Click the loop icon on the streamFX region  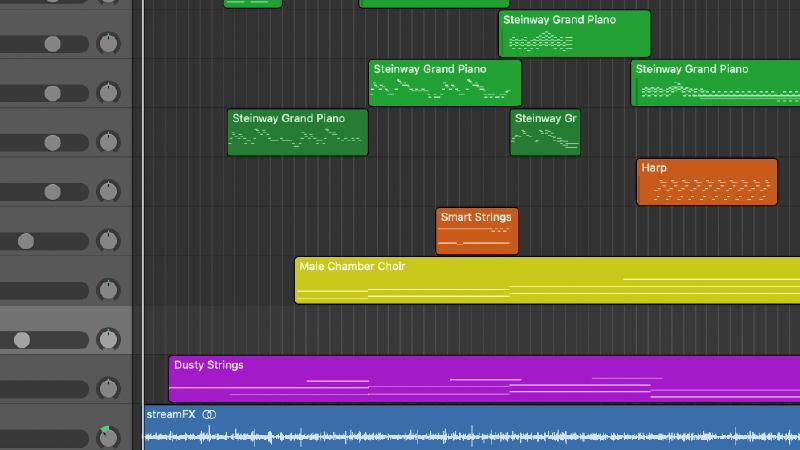point(209,414)
